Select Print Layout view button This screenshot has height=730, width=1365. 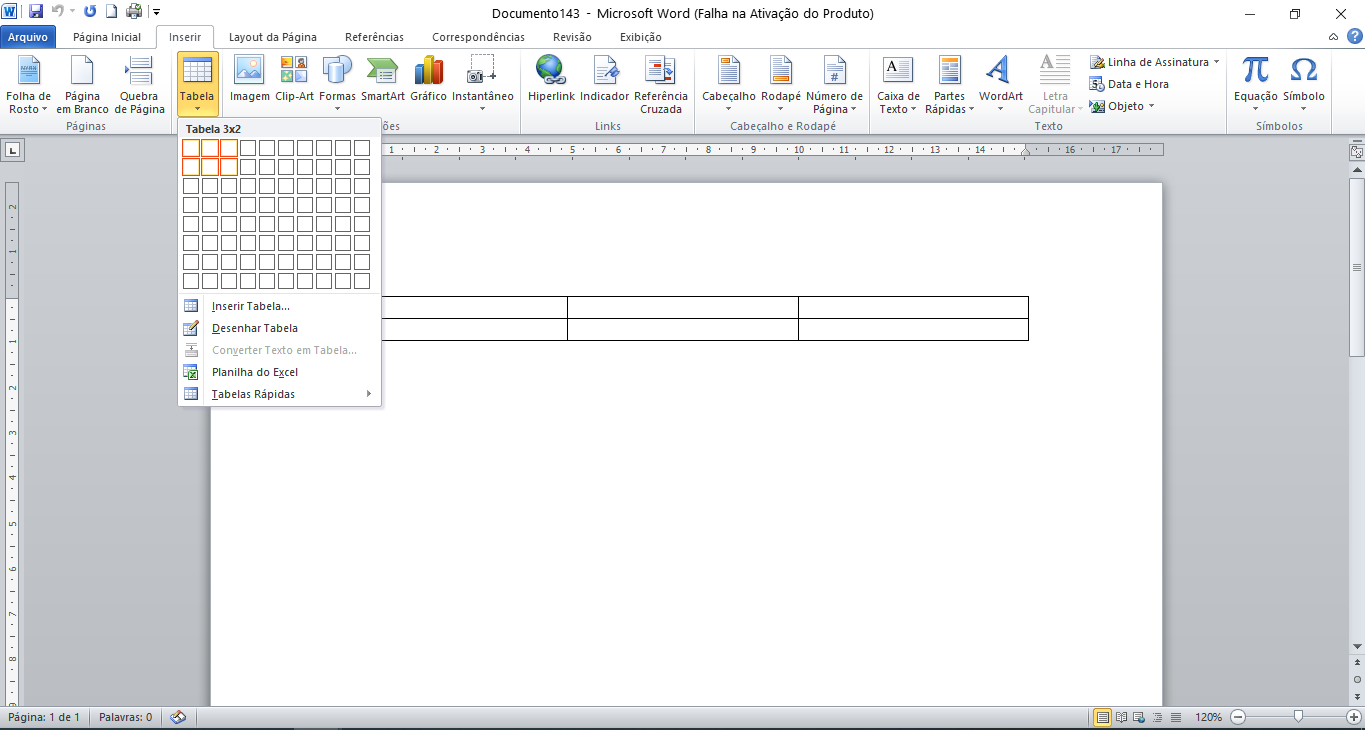click(1103, 717)
